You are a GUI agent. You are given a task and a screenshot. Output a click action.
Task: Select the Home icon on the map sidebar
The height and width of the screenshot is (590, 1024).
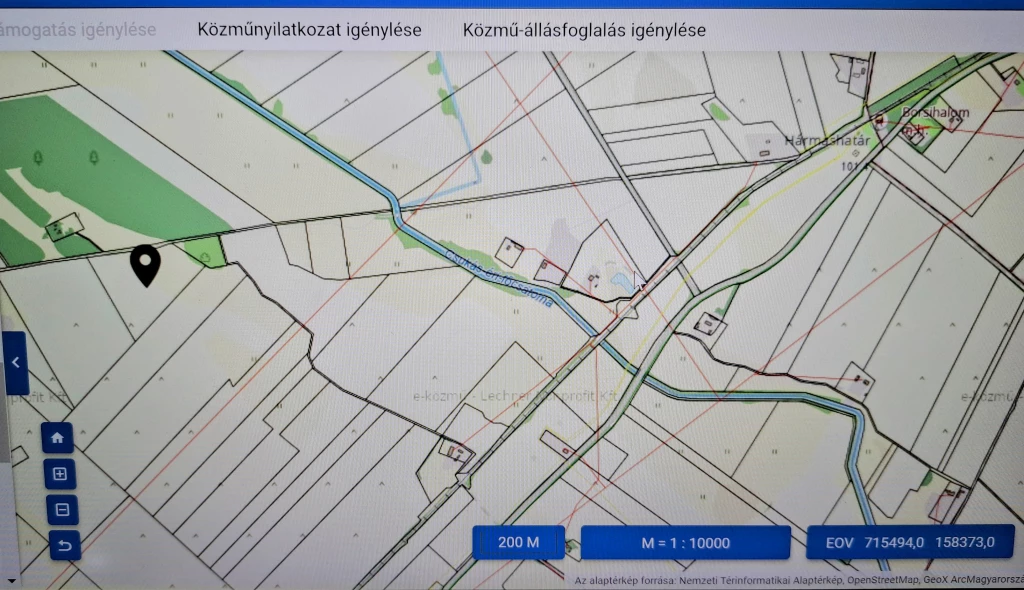59,437
